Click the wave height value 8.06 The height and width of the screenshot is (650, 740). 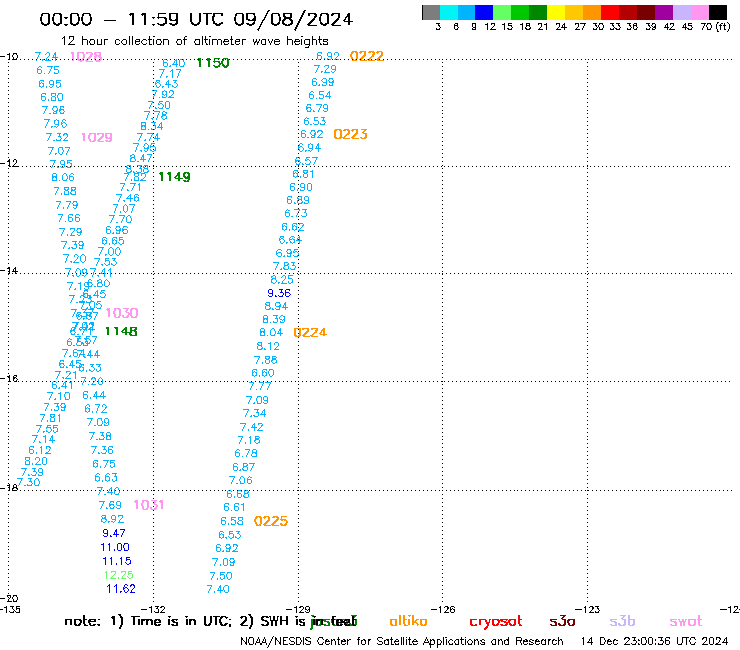pos(63,177)
